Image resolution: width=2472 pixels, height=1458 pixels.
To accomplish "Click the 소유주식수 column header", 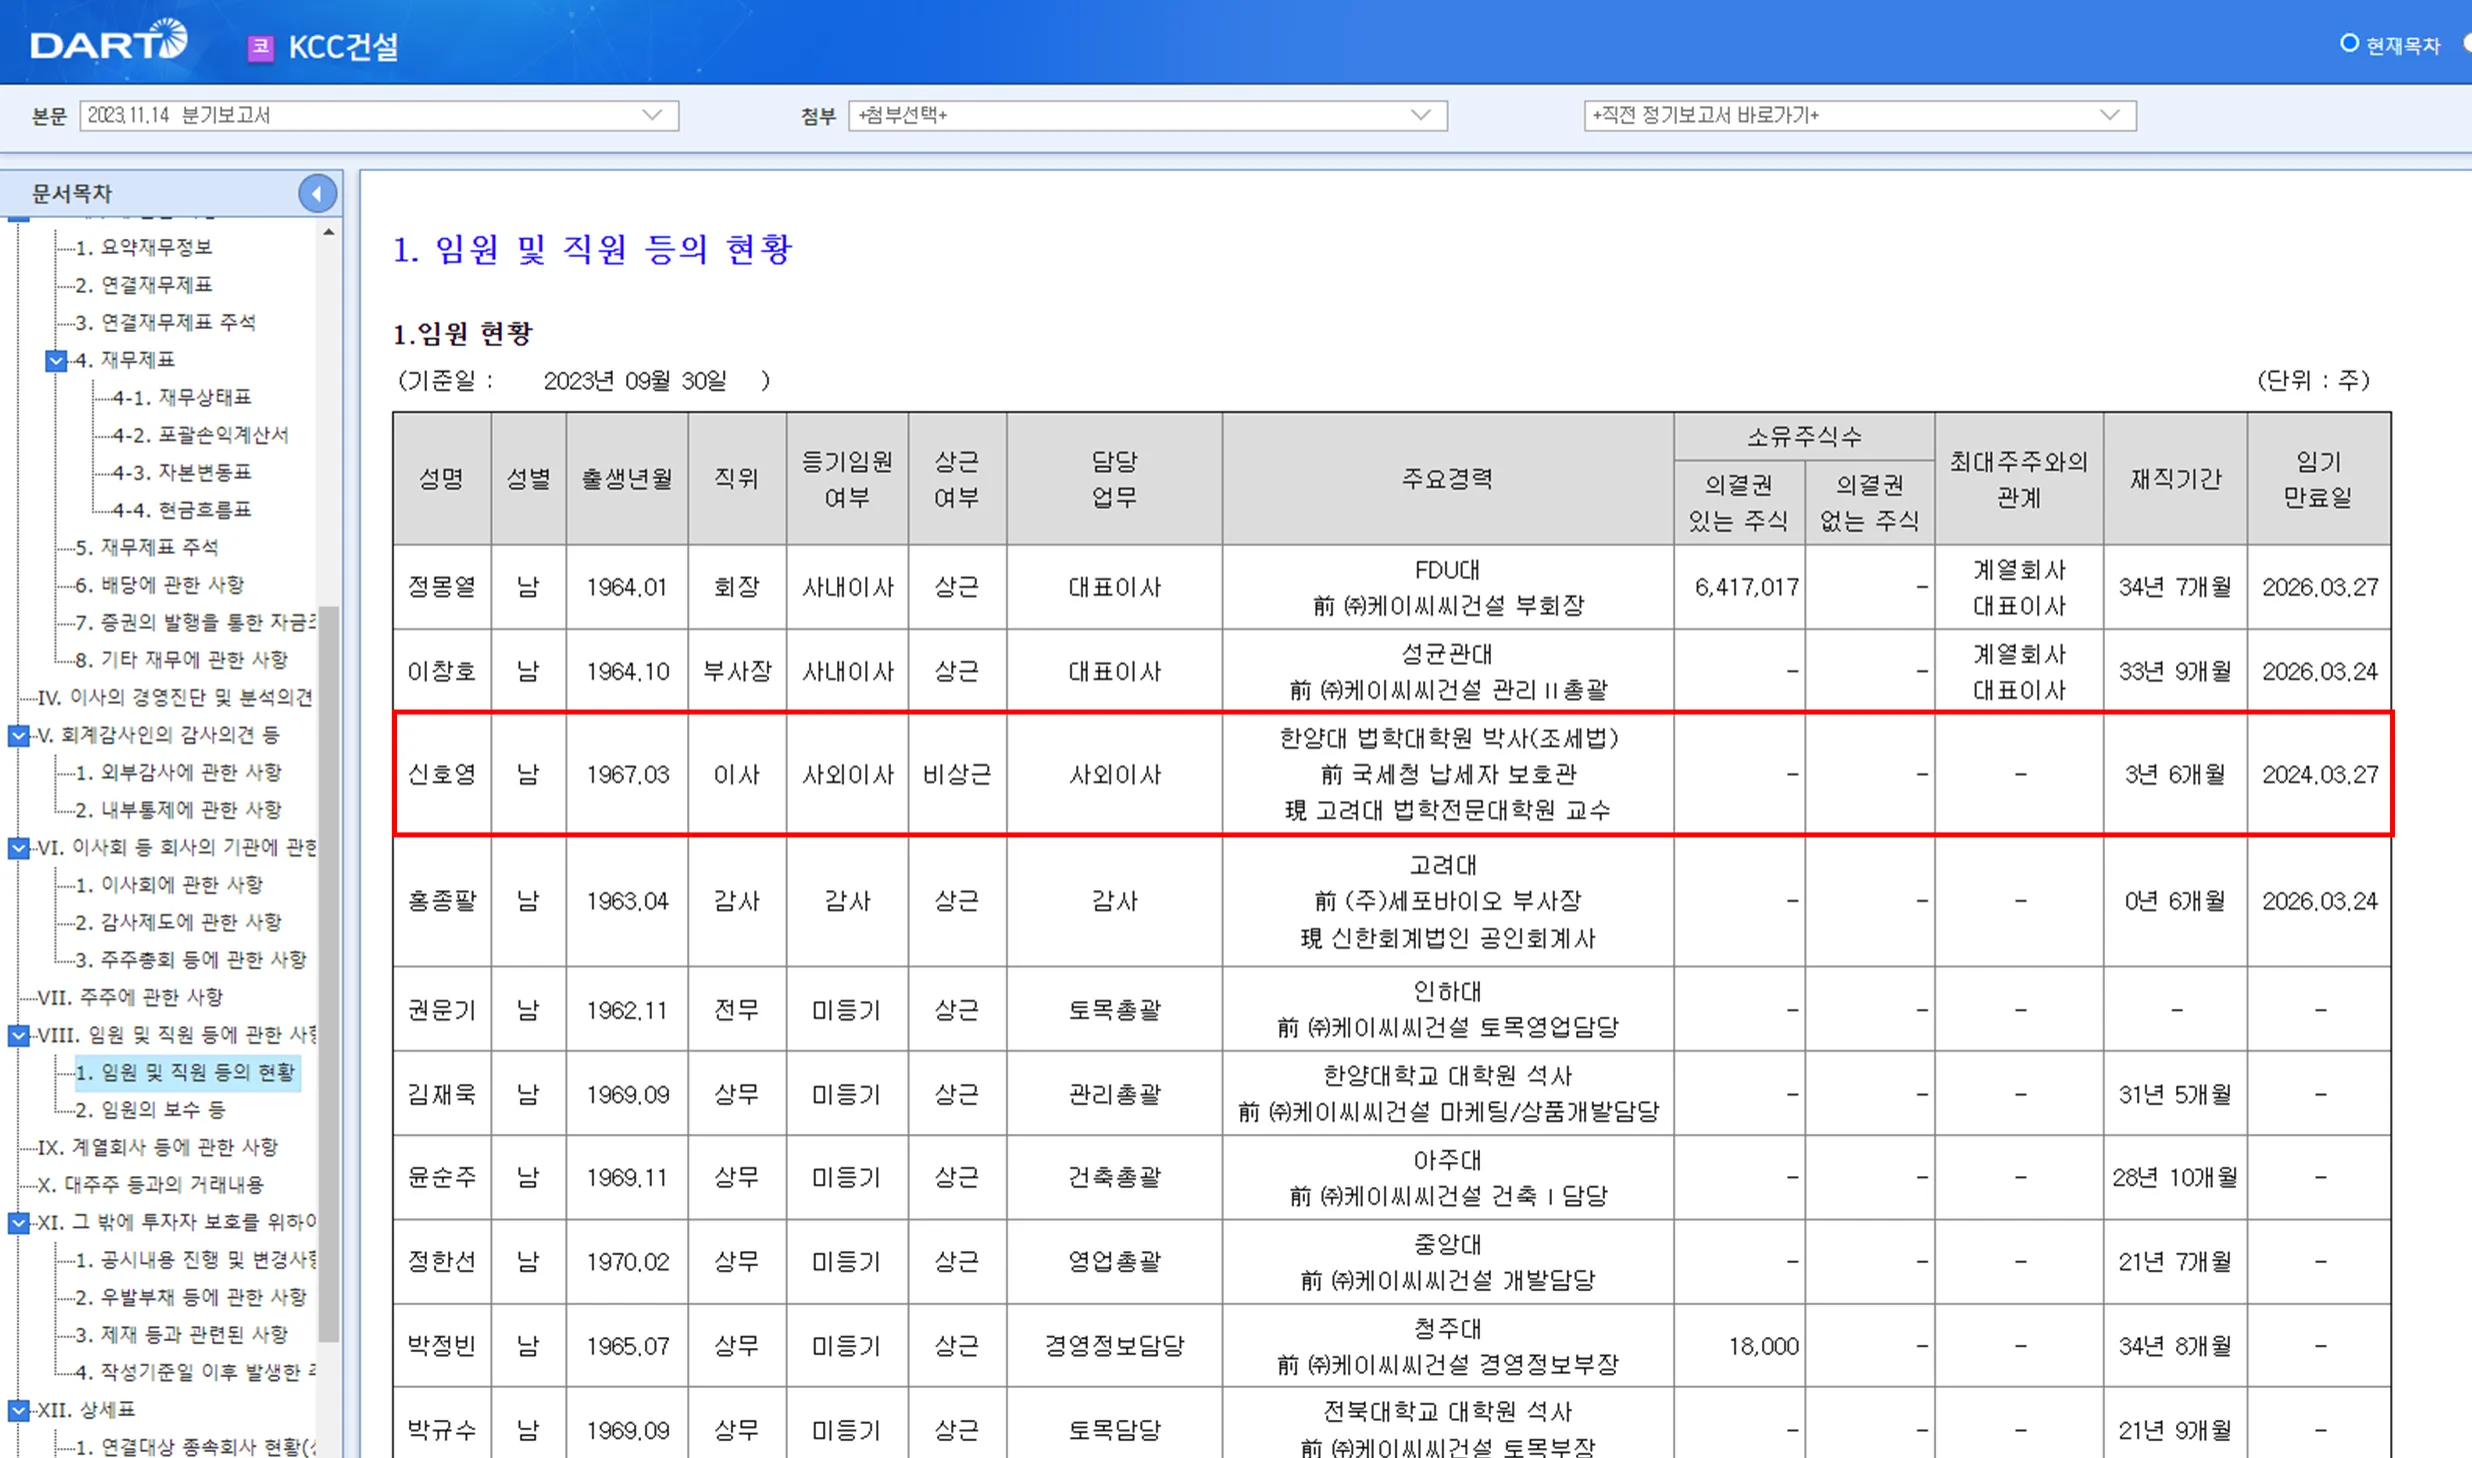I will coord(1804,437).
